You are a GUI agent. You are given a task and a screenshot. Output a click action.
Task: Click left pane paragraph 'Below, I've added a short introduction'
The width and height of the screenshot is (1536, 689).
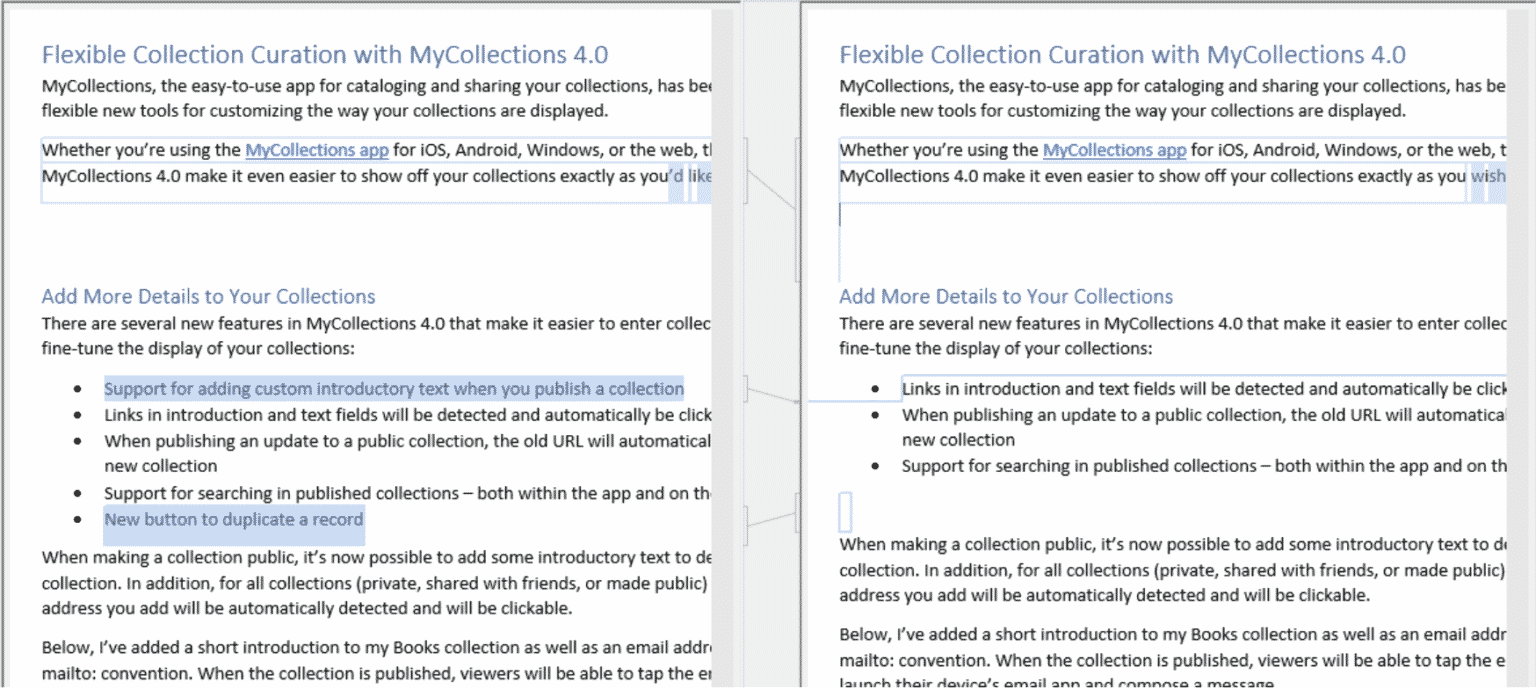[x=376, y=662]
